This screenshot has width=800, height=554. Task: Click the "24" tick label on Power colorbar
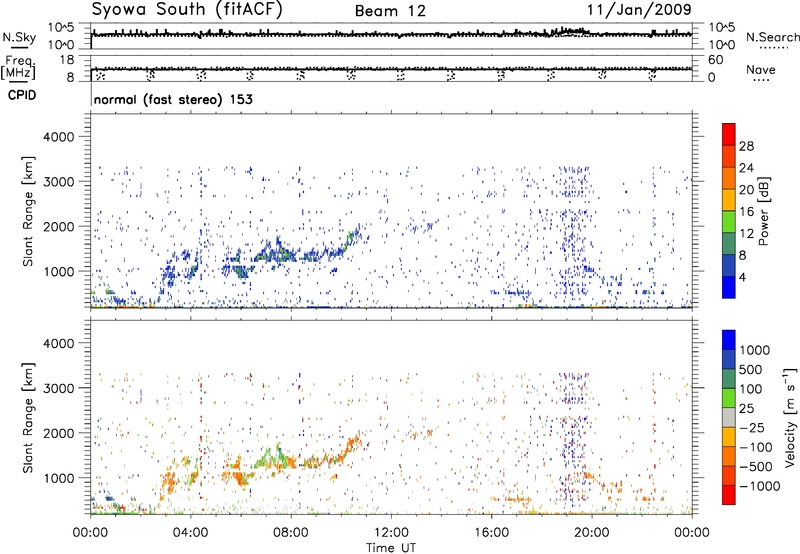point(746,168)
